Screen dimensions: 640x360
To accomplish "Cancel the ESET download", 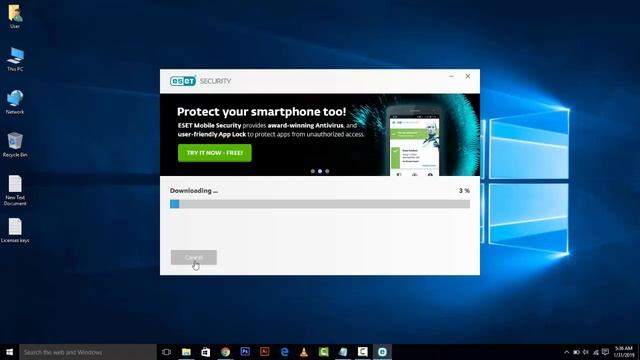I will click(194, 257).
